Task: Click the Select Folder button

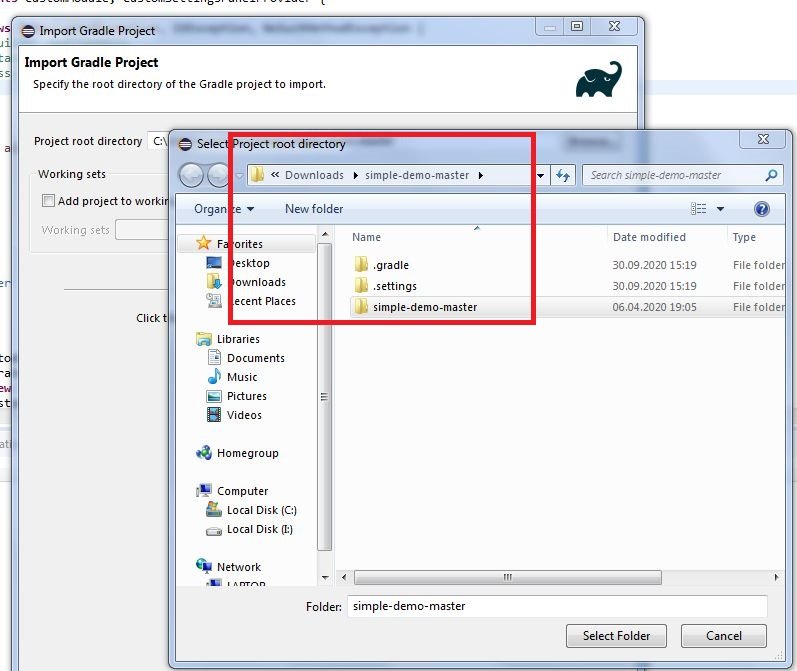Action: click(x=616, y=635)
